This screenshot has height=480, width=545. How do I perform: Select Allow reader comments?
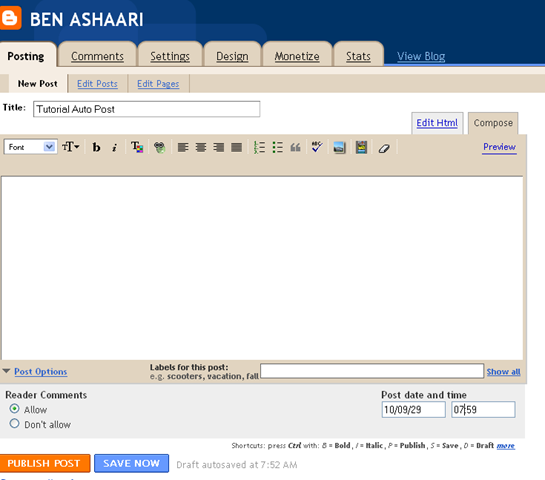[x=14, y=408]
